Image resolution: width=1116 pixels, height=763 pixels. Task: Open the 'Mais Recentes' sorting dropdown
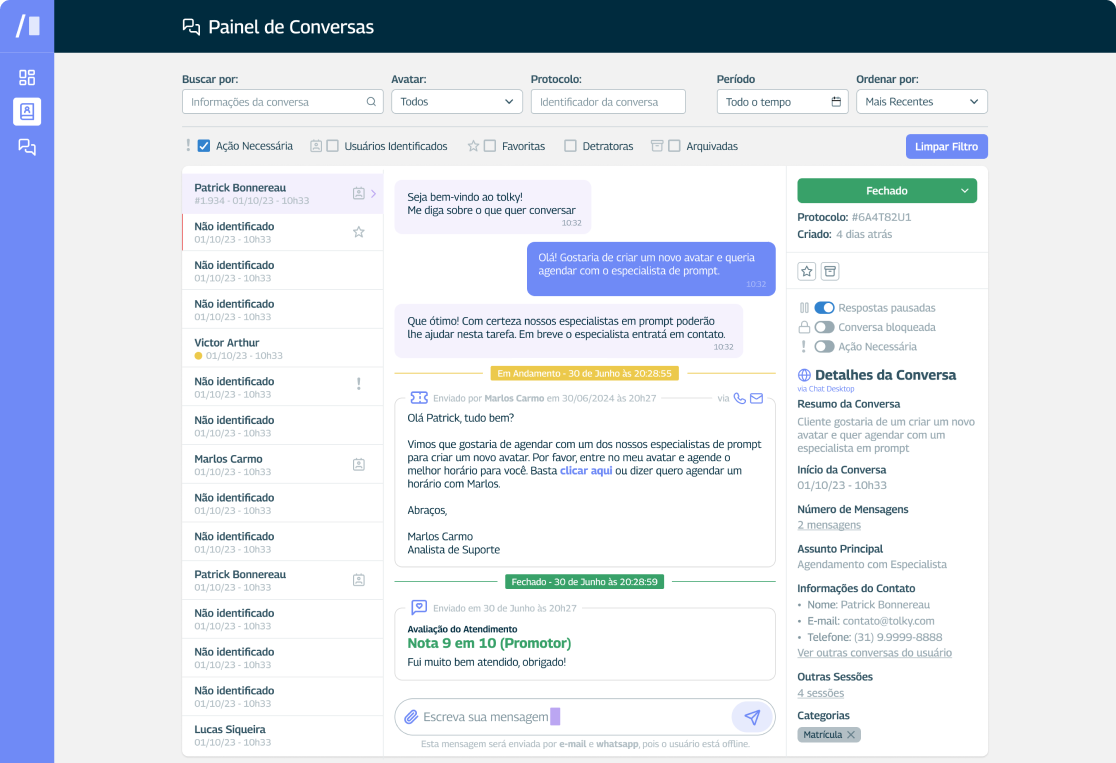(x=921, y=101)
